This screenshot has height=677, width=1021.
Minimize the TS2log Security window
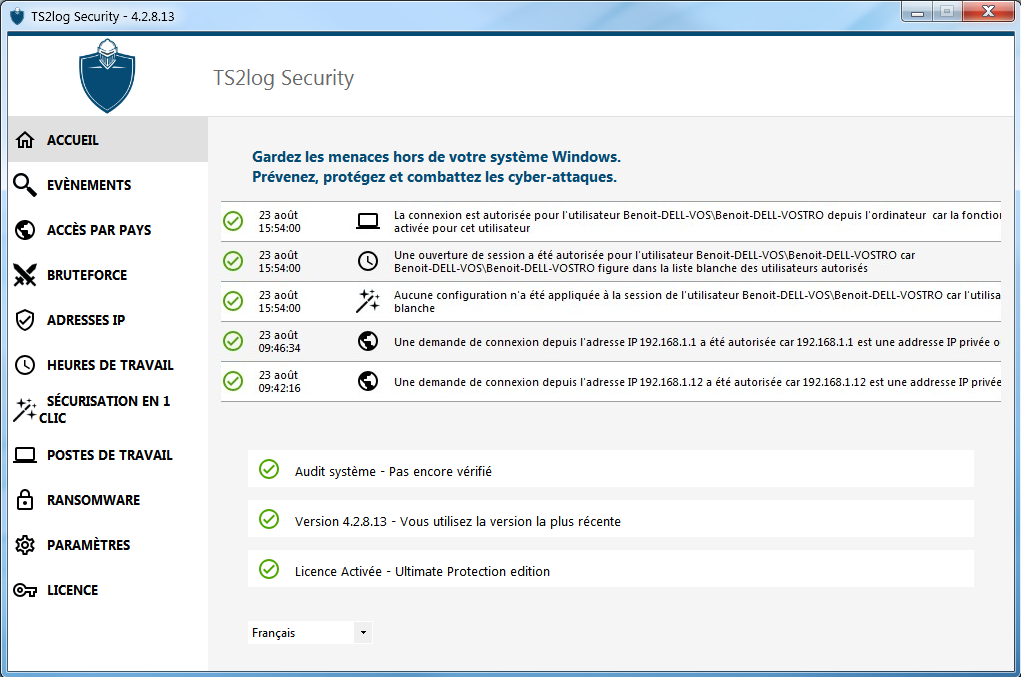pyautogui.click(x=917, y=12)
